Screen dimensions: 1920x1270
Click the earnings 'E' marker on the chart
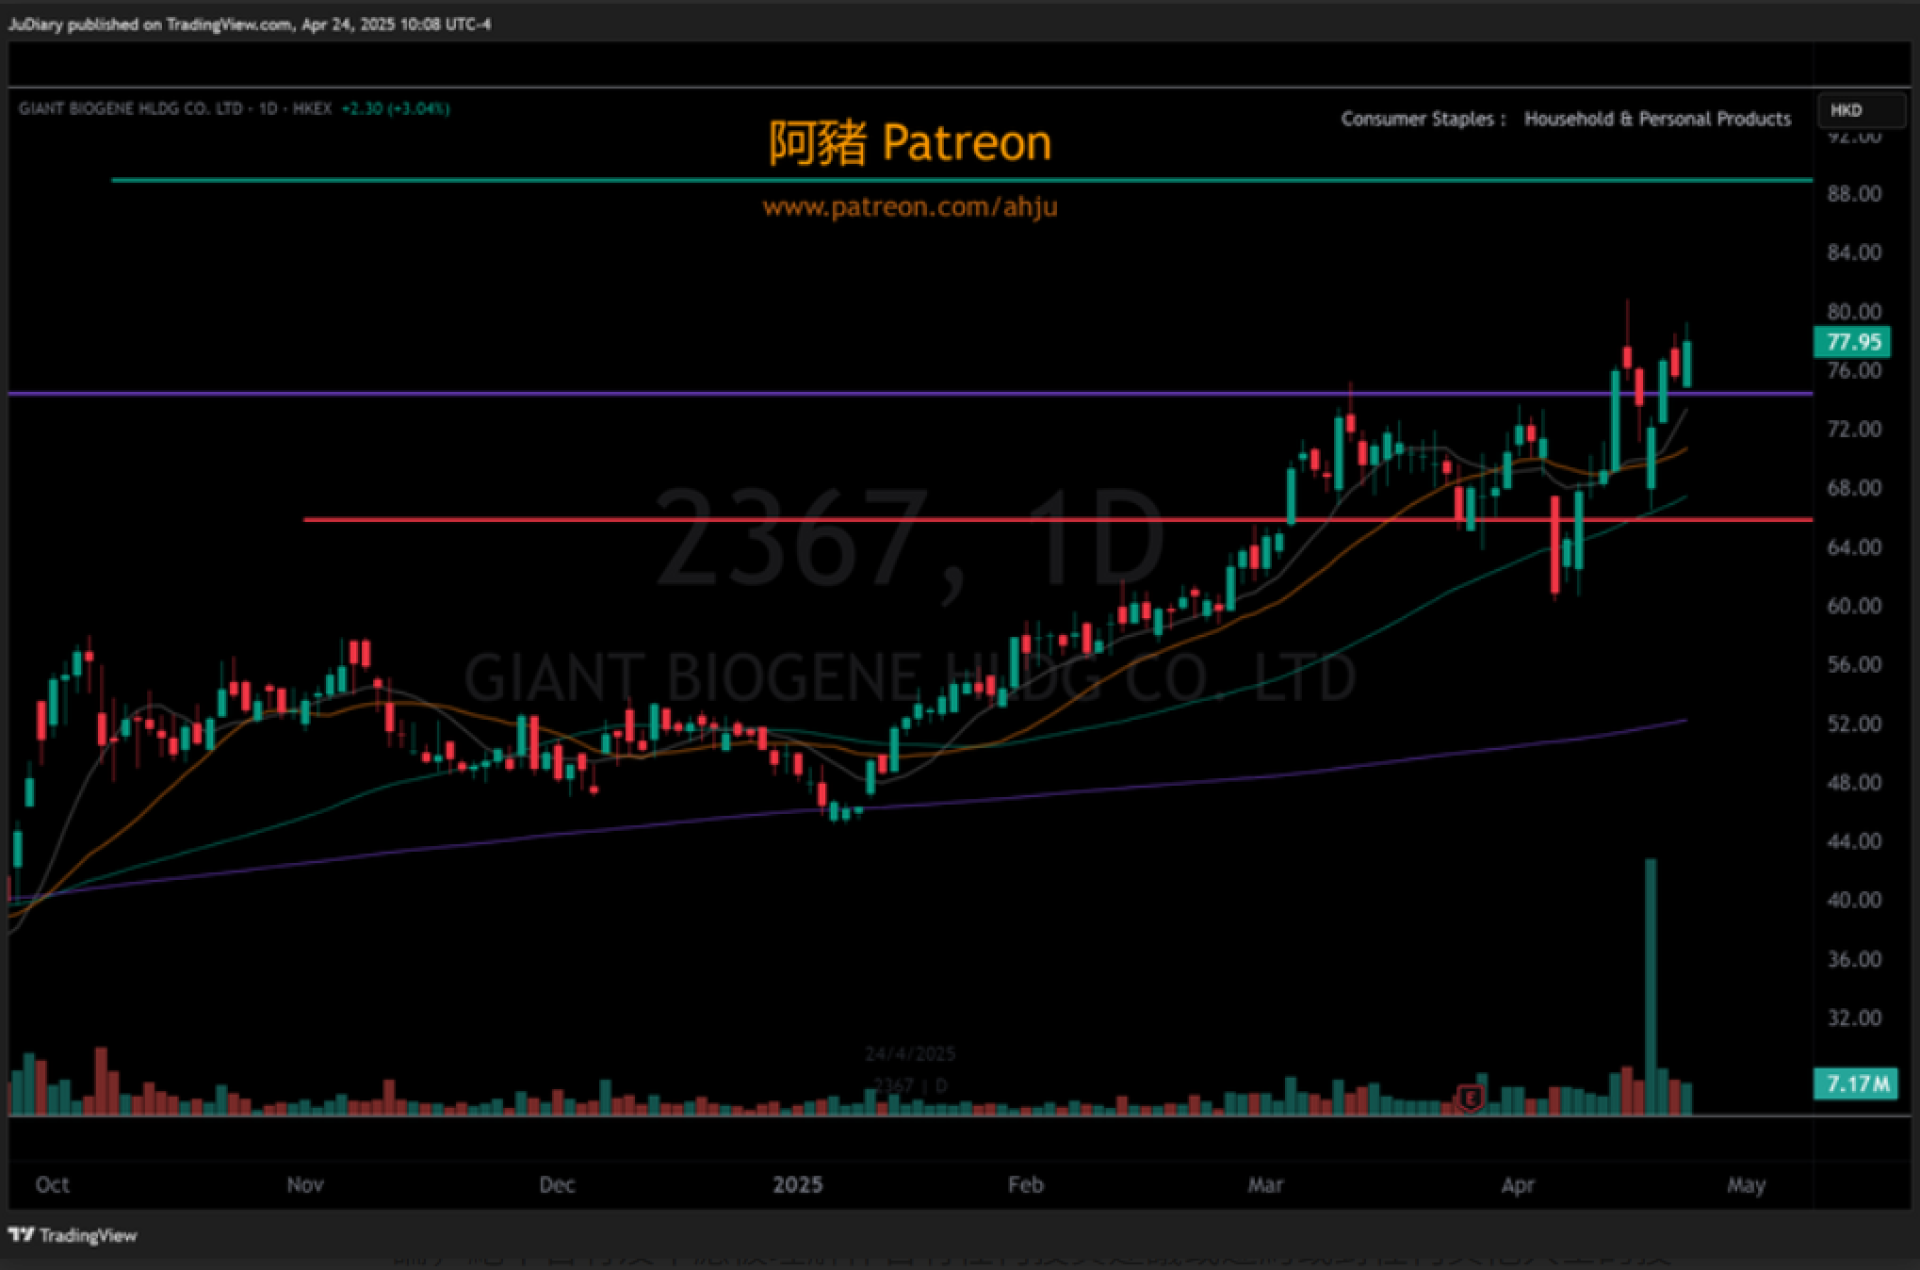pos(1470,1098)
